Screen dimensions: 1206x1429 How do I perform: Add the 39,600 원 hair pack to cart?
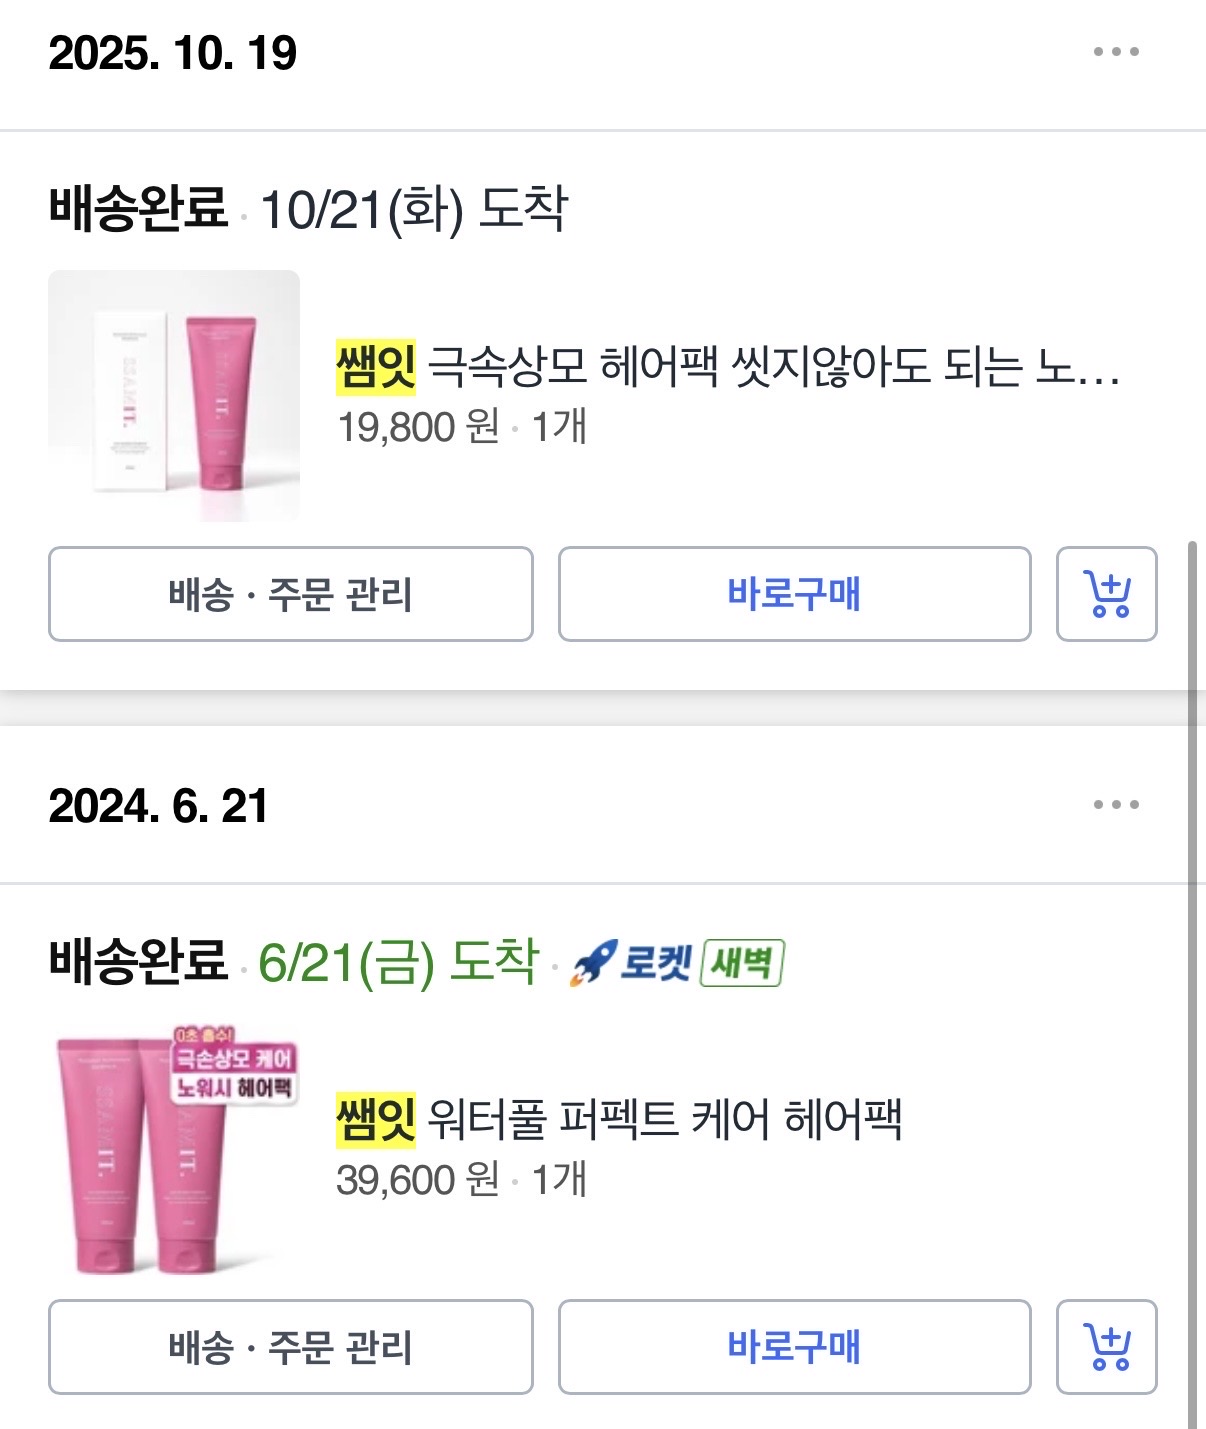[1107, 1347]
